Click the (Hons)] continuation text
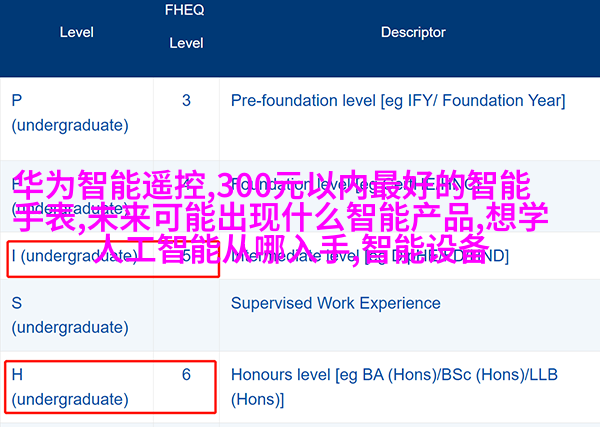The width and height of the screenshot is (600, 427). 258,399
